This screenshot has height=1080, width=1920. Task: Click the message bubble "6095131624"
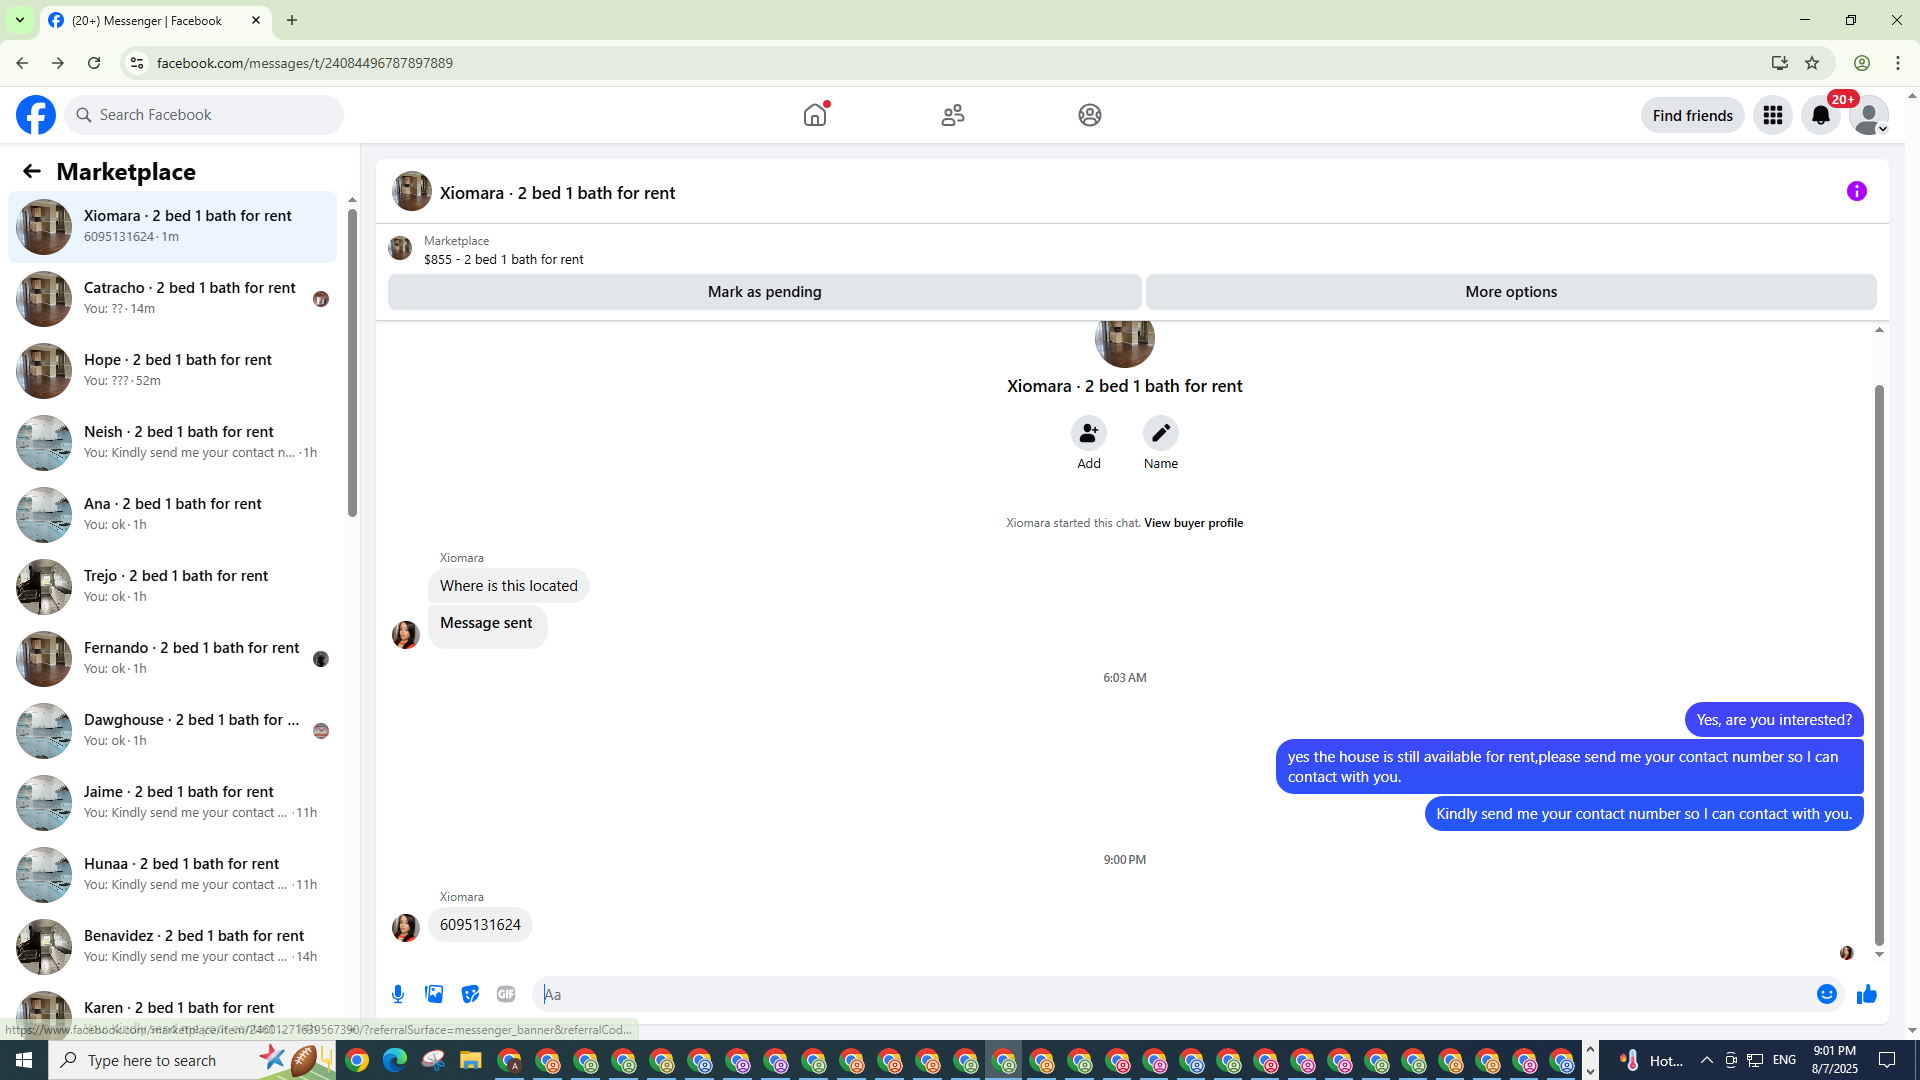pos(480,925)
